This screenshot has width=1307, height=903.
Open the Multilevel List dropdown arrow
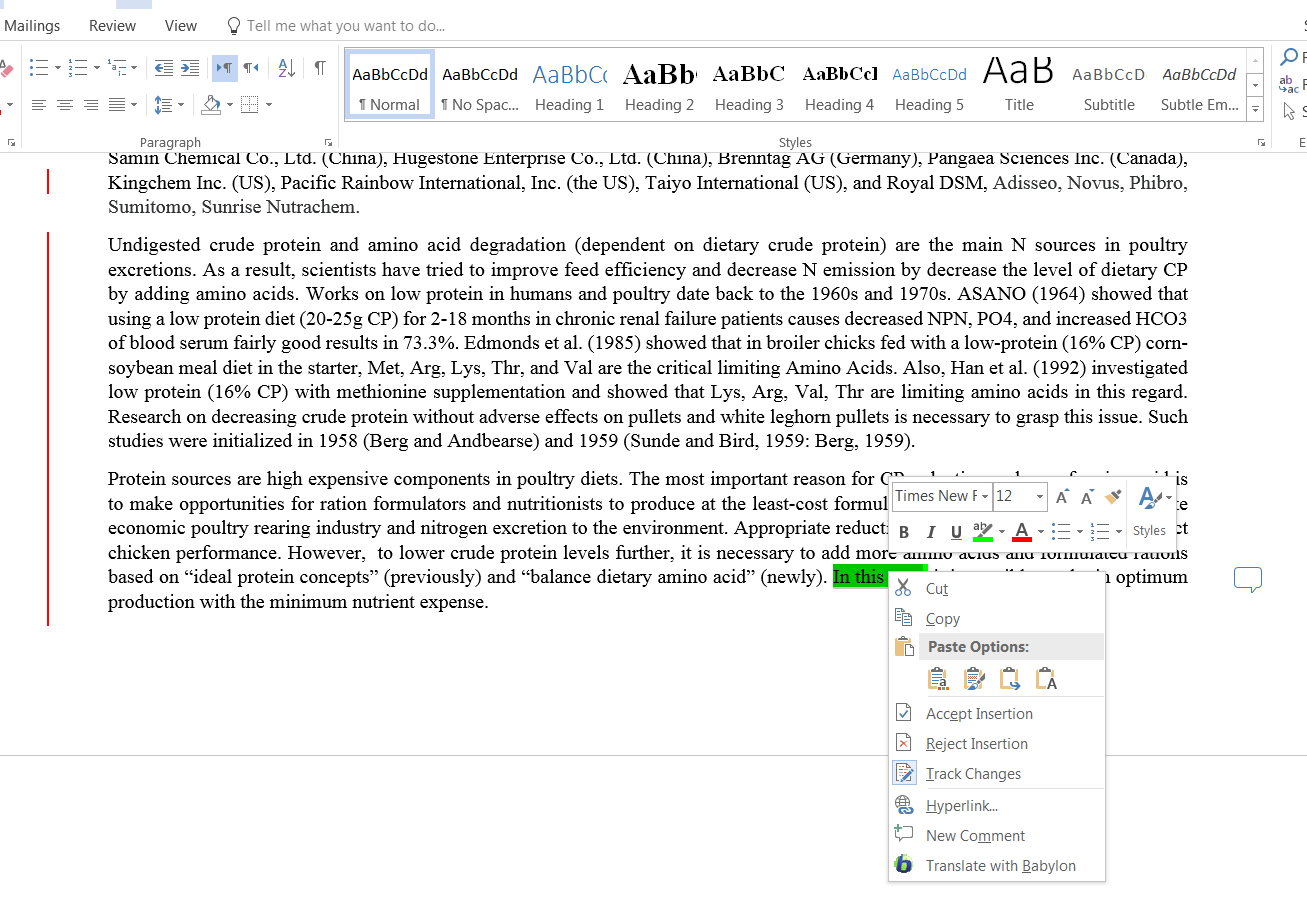coord(135,68)
